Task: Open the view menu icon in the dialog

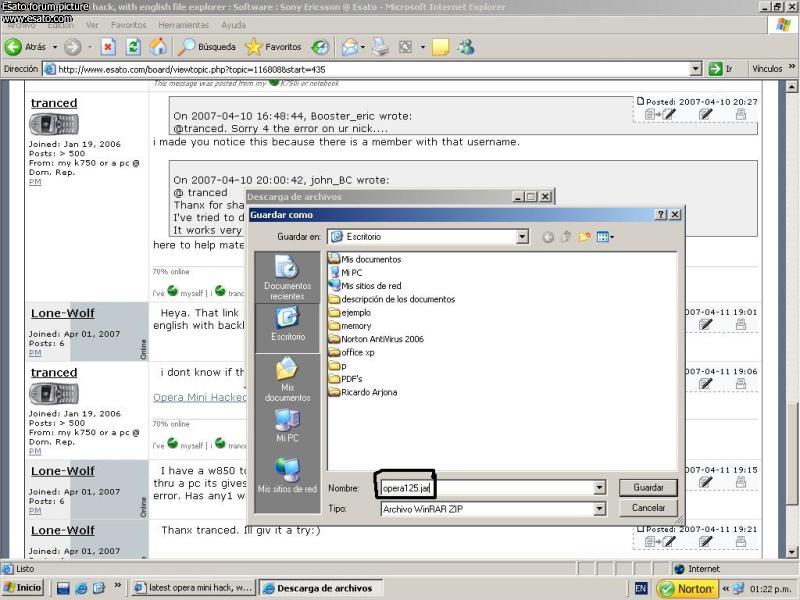Action: pos(605,237)
